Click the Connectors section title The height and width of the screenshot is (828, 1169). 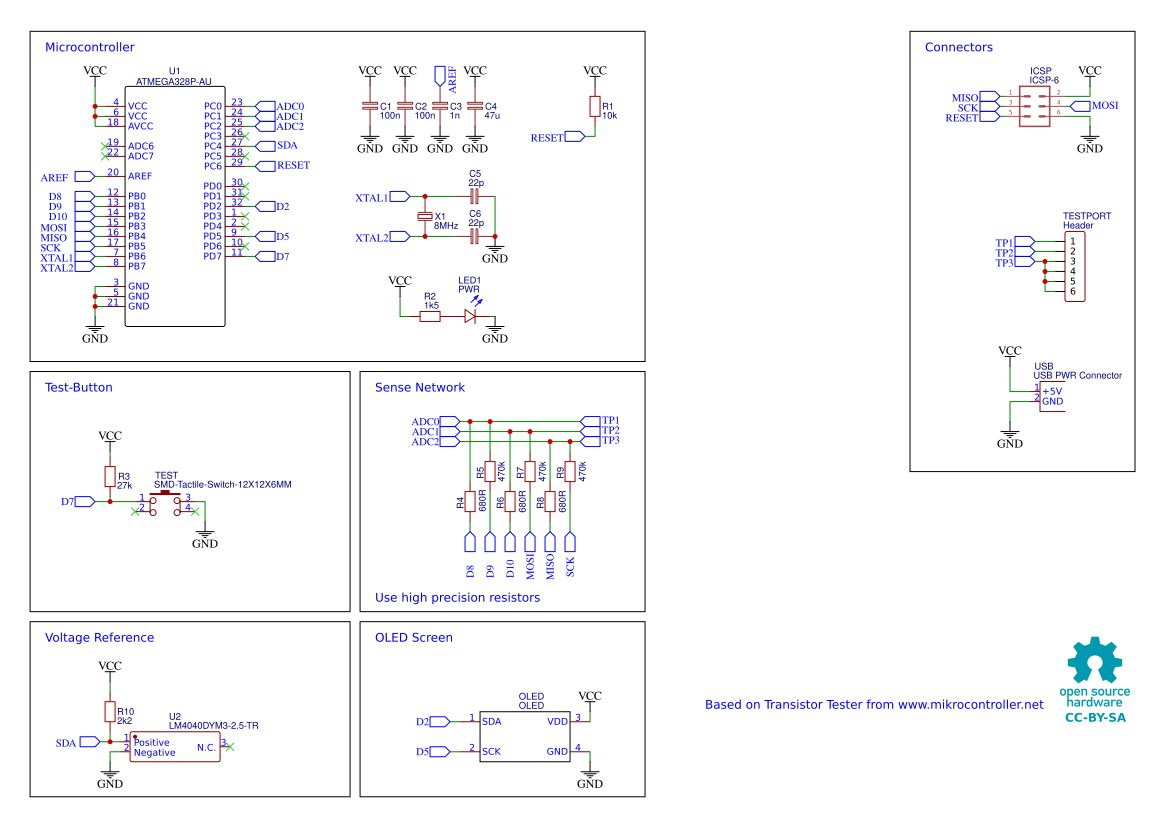(x=958, y=47)
